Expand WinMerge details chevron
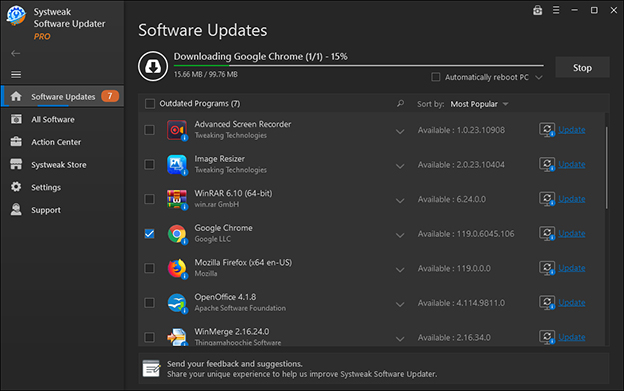The height and width of the screenshot is (391, 624). click(400, 339)
